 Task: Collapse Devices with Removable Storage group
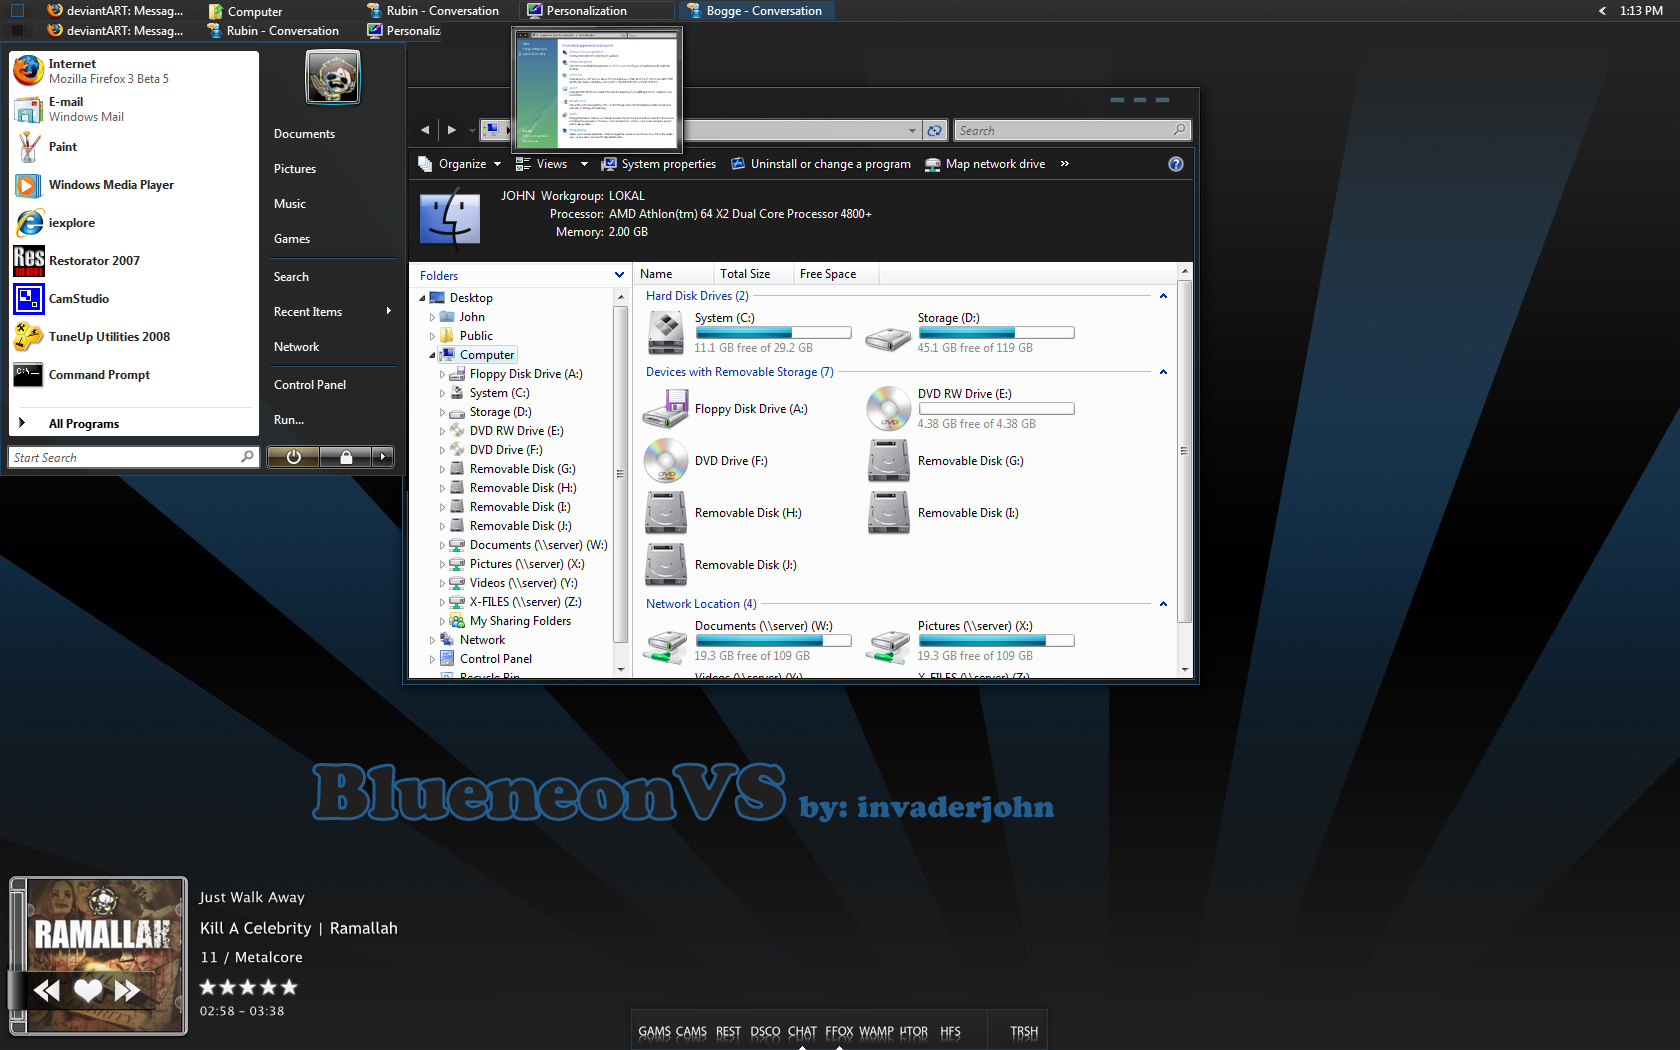[1163, 372]
